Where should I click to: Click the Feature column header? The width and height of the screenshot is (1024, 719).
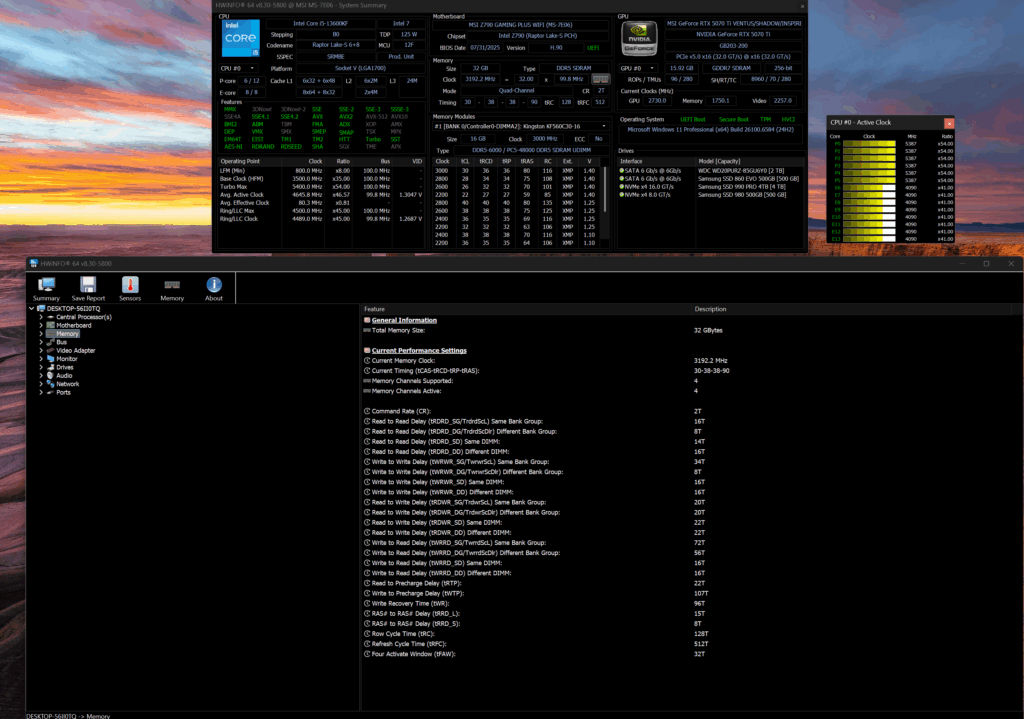click(x=526, y=309)
